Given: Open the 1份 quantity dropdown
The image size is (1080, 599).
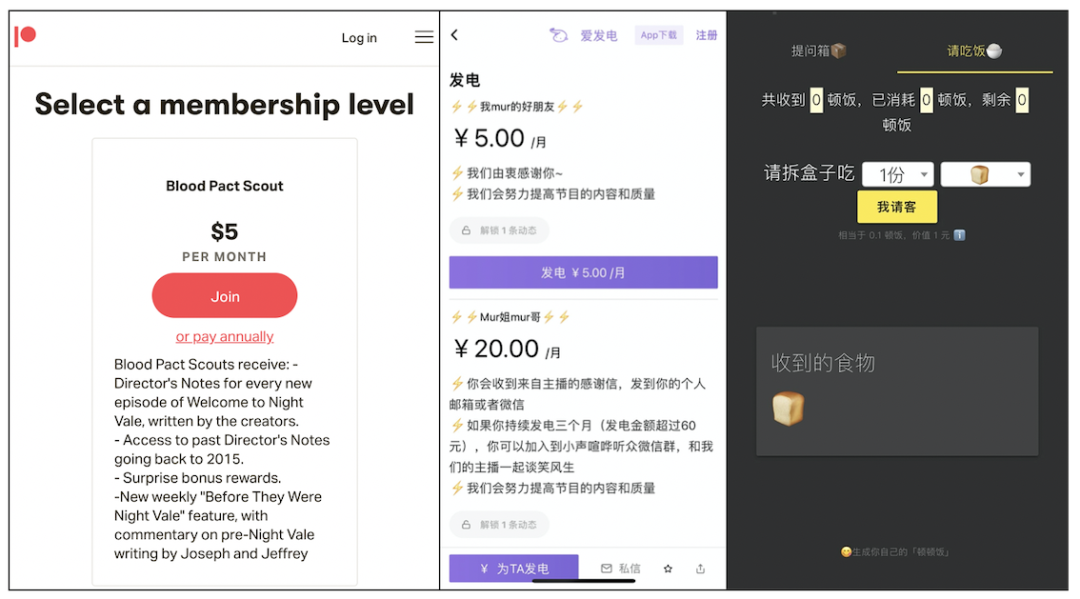Looking at the screenshot, I should click(898, 175).
